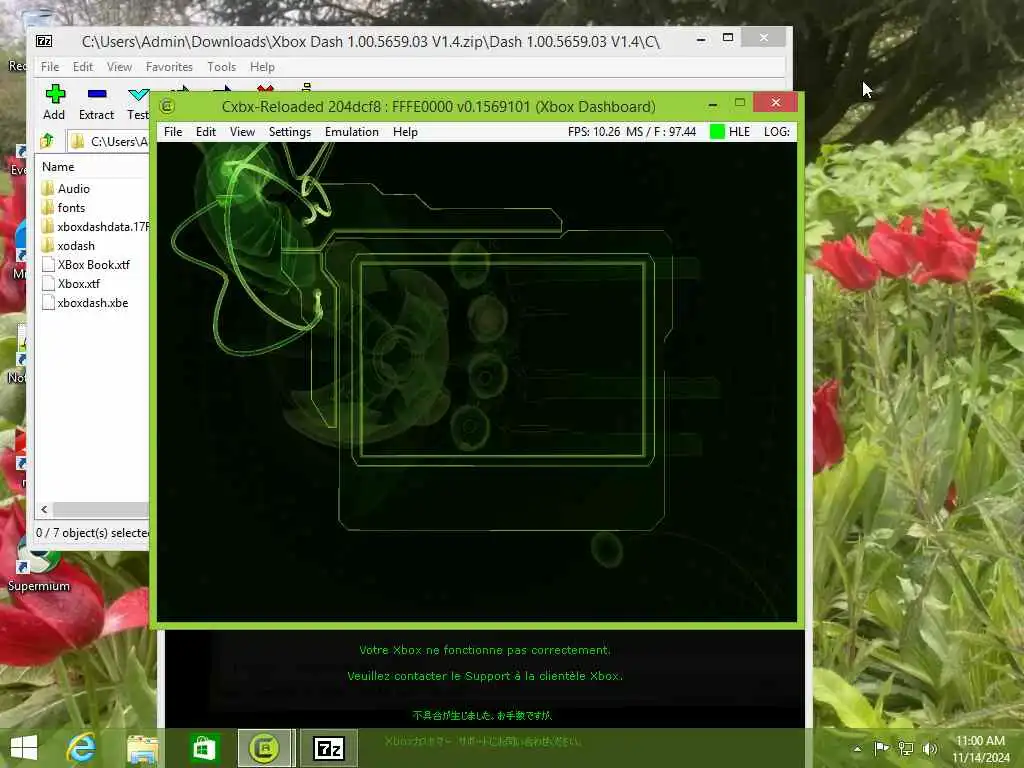Select the xodash folder
The height and width of the screenshot is (768, 1024).
point(68,246)
